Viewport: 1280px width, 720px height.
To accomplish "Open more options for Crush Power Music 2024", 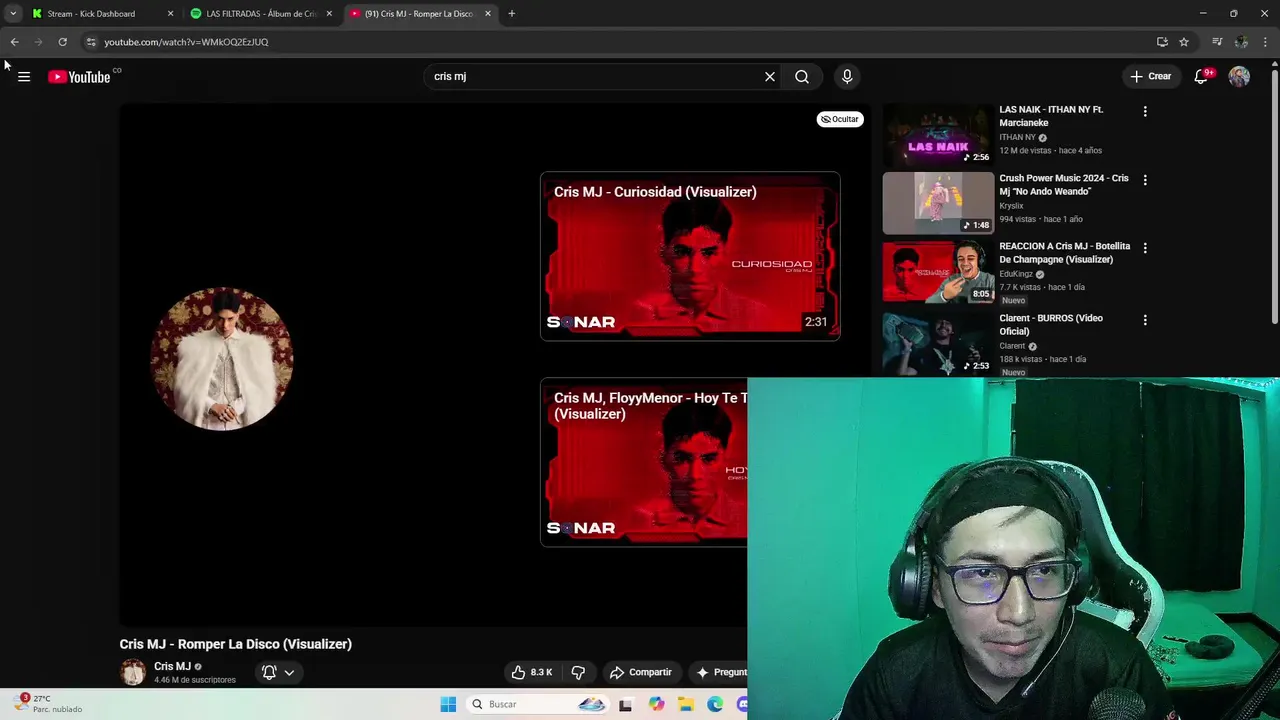I will pyautogui.click(x=1145, y=180).
